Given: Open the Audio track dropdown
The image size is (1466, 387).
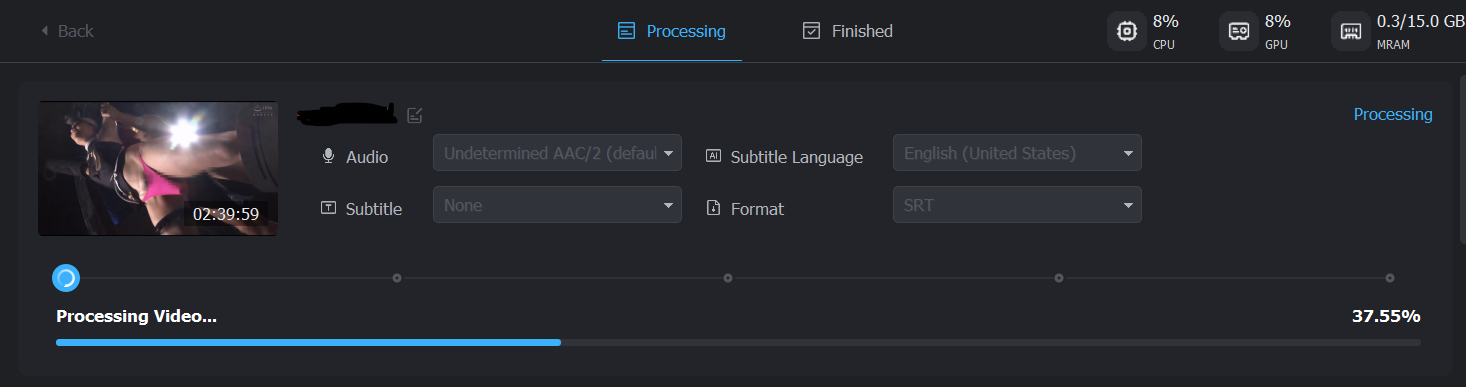Looking at the screenshot, I should click(x=557, y=153).
